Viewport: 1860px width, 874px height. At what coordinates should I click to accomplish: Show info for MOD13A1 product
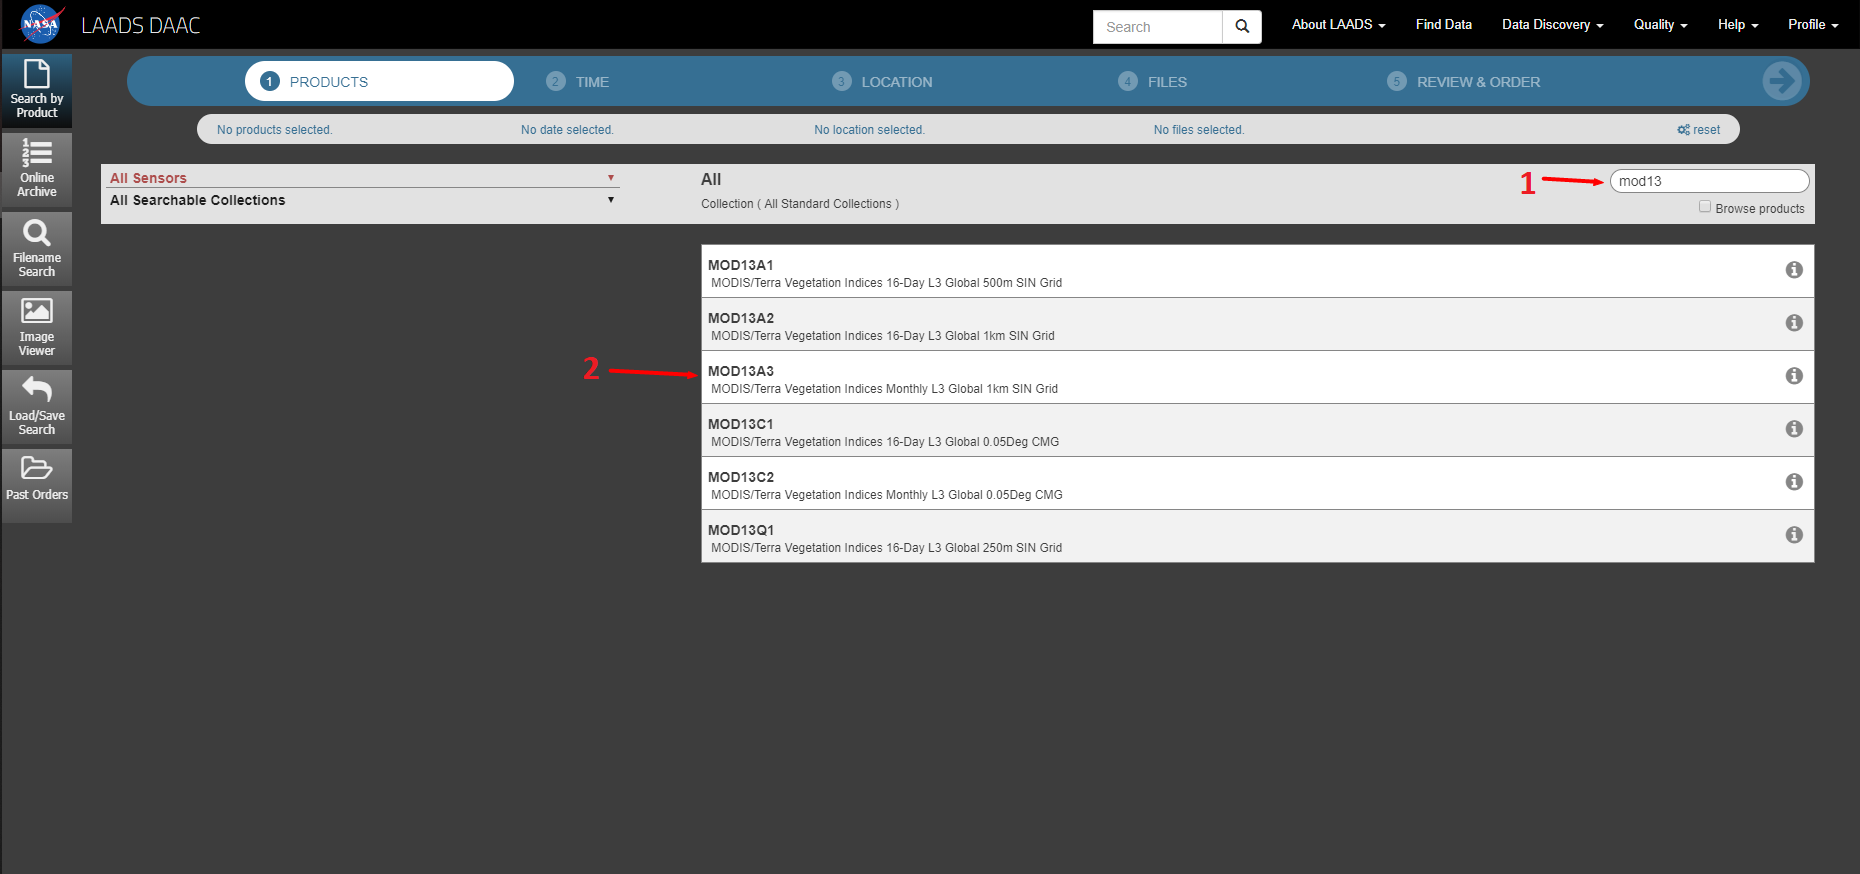1794,270
